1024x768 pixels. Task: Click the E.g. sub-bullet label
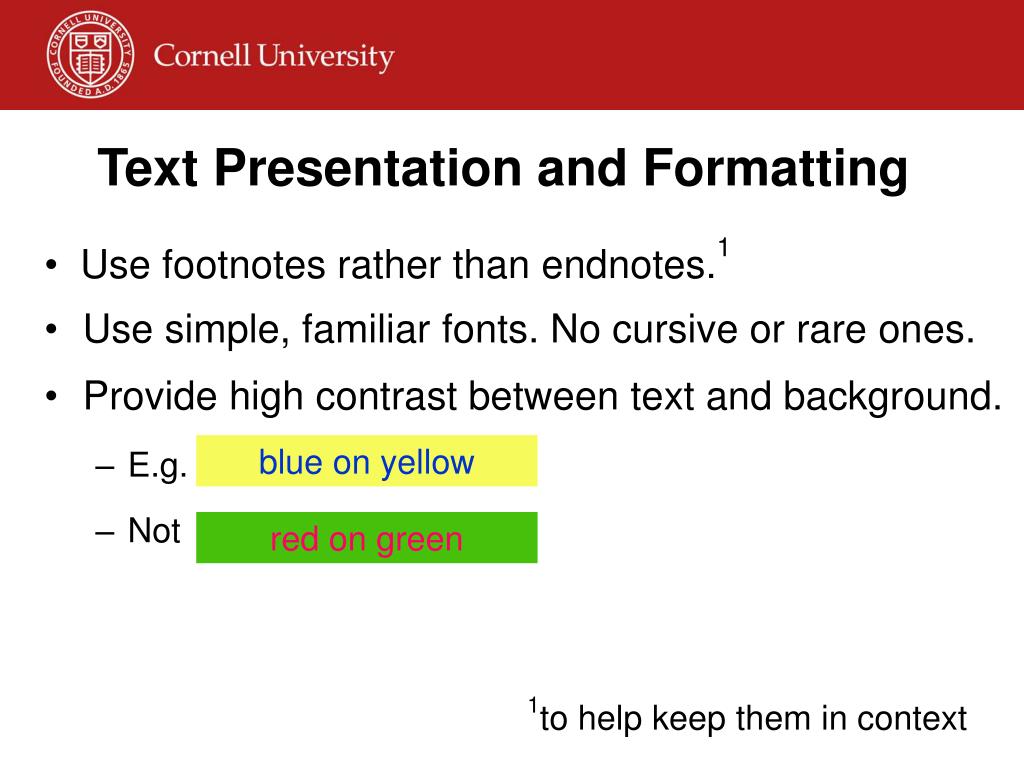click(158, 466)
